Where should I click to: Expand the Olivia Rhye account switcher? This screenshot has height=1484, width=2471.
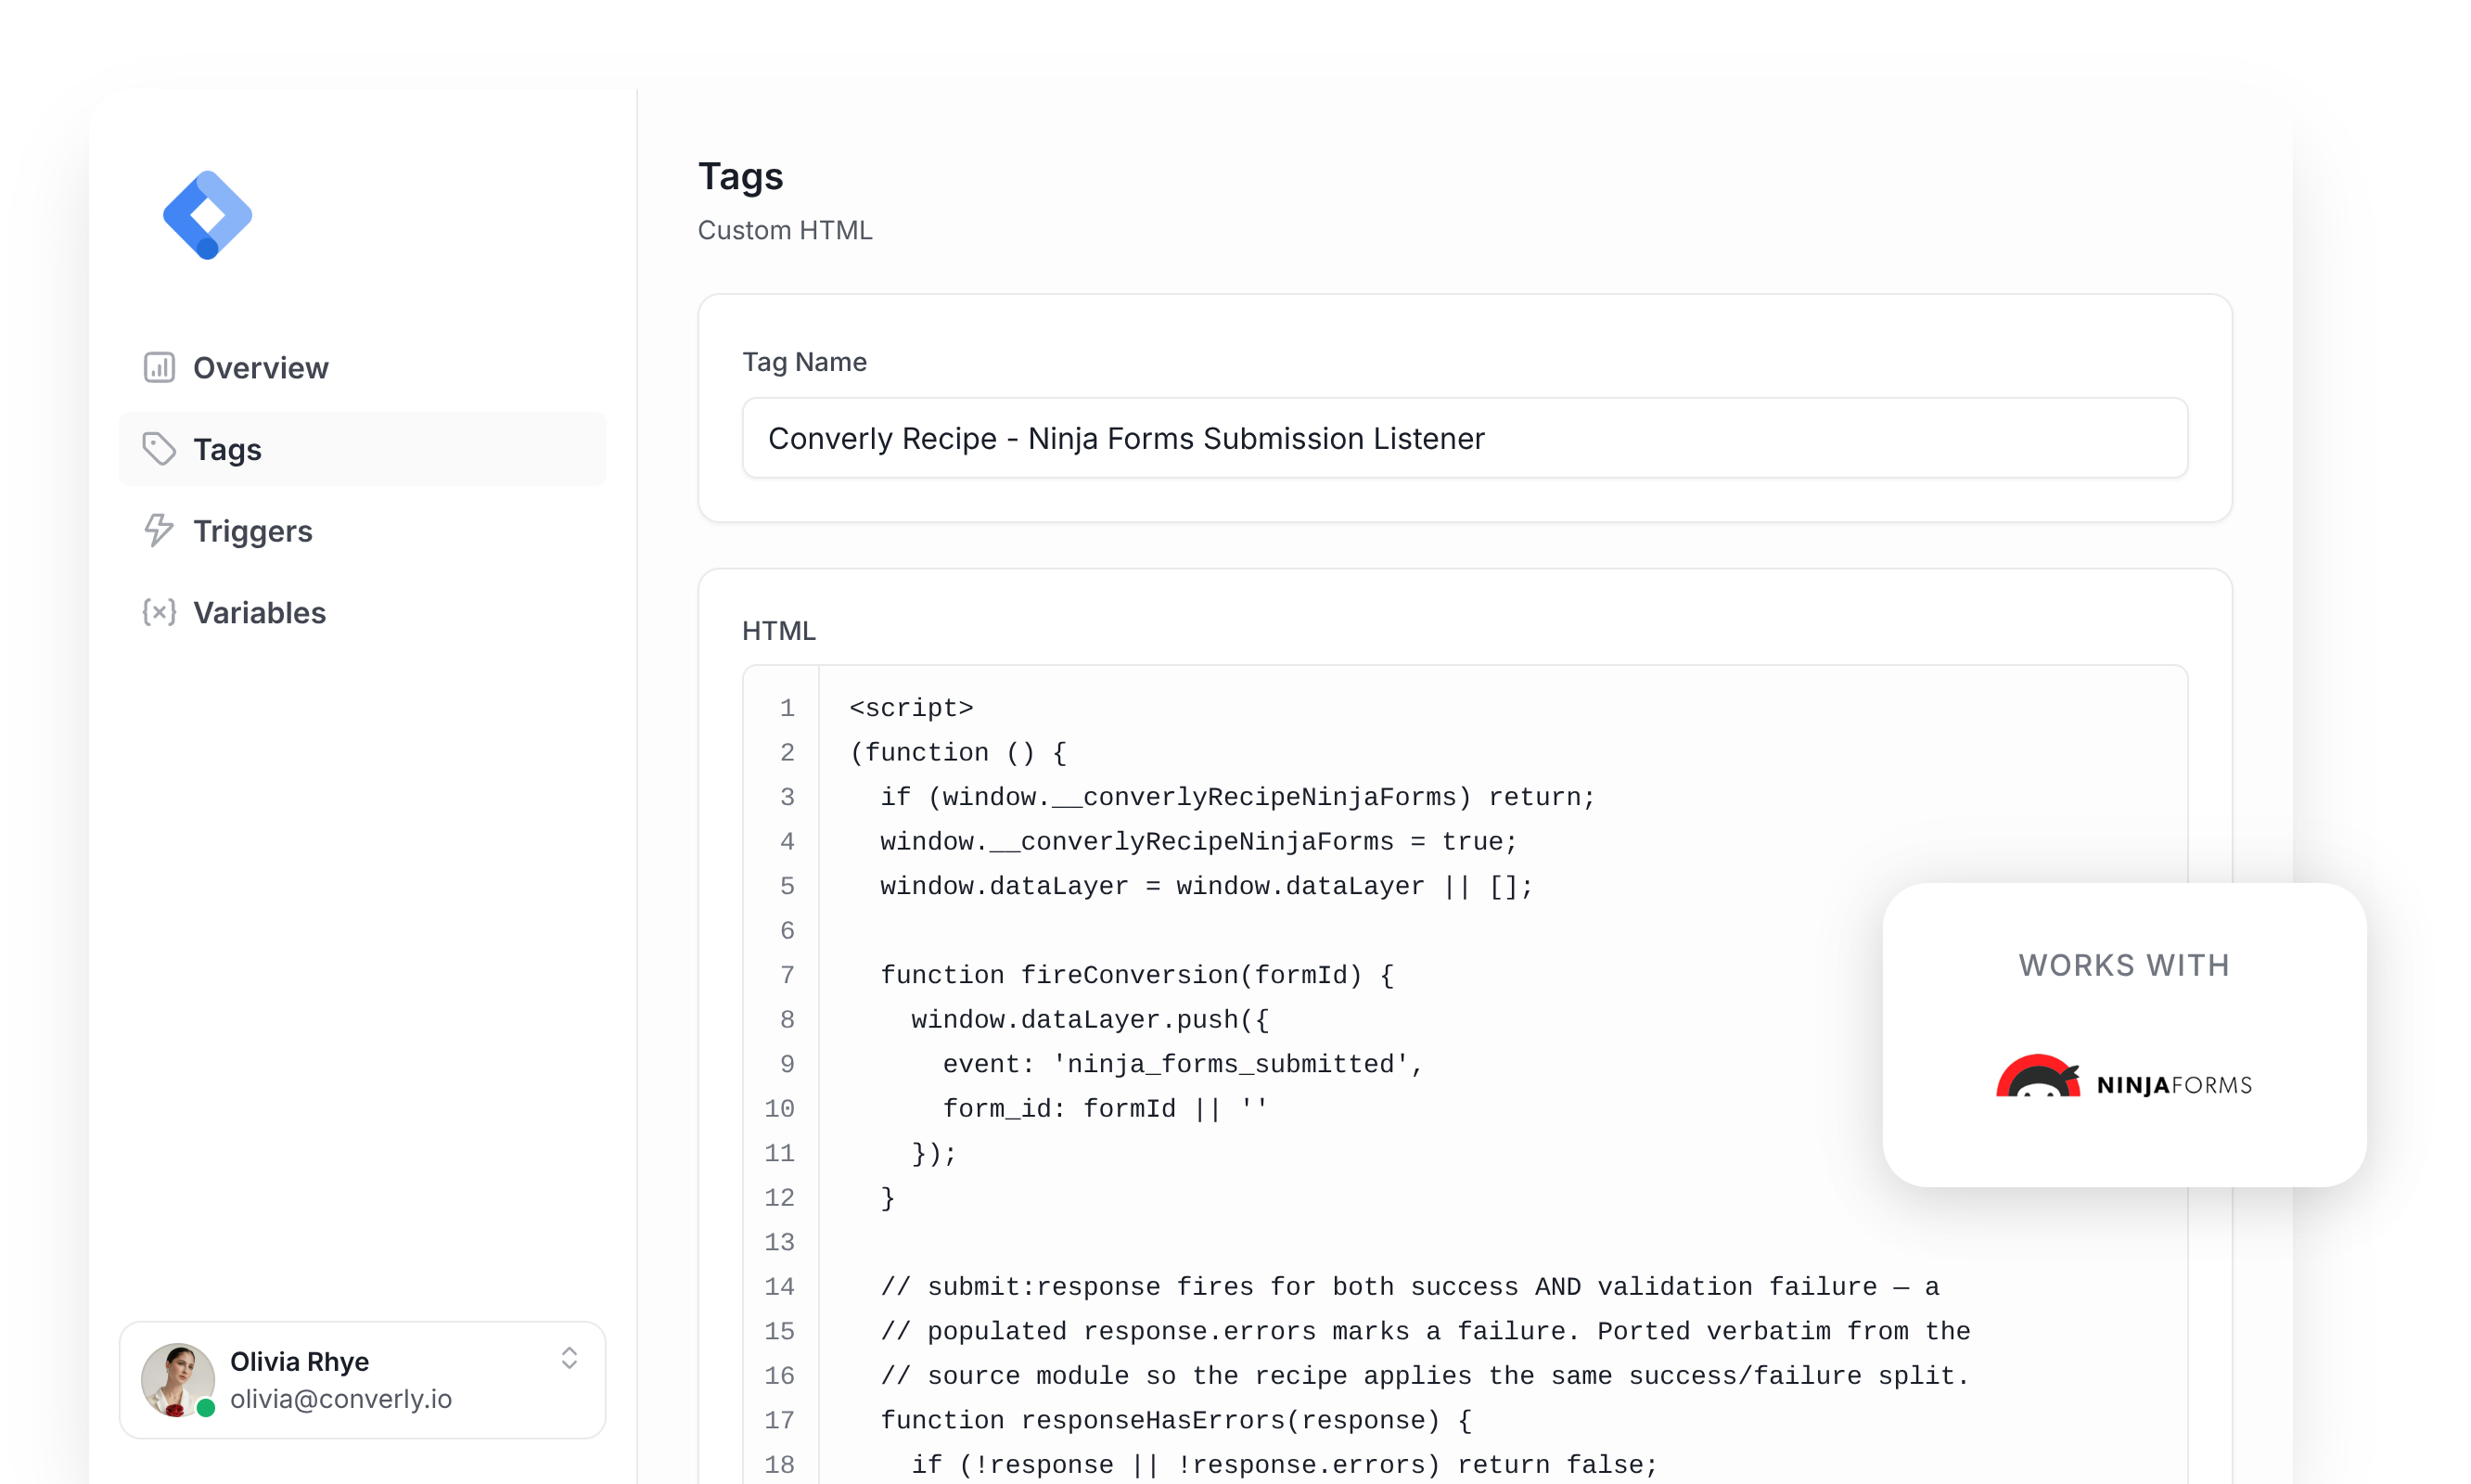tap(569, 1358)
